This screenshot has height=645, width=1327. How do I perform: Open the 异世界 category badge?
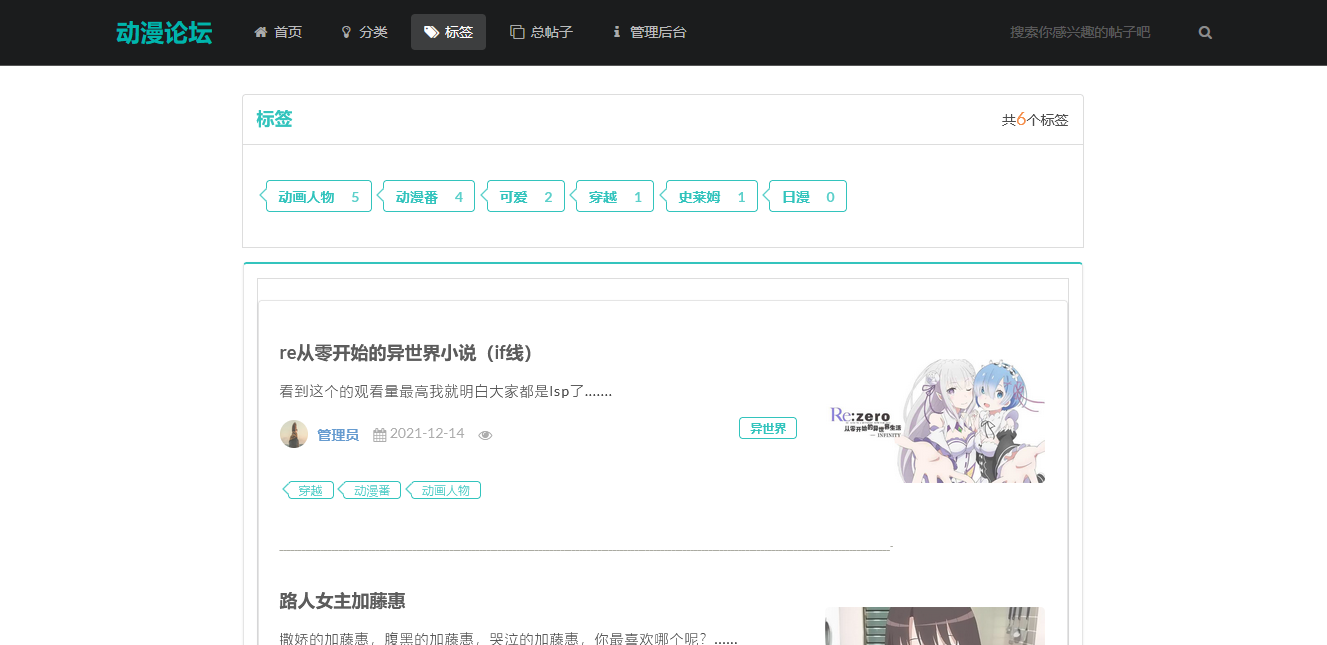[x=768, y=428]
